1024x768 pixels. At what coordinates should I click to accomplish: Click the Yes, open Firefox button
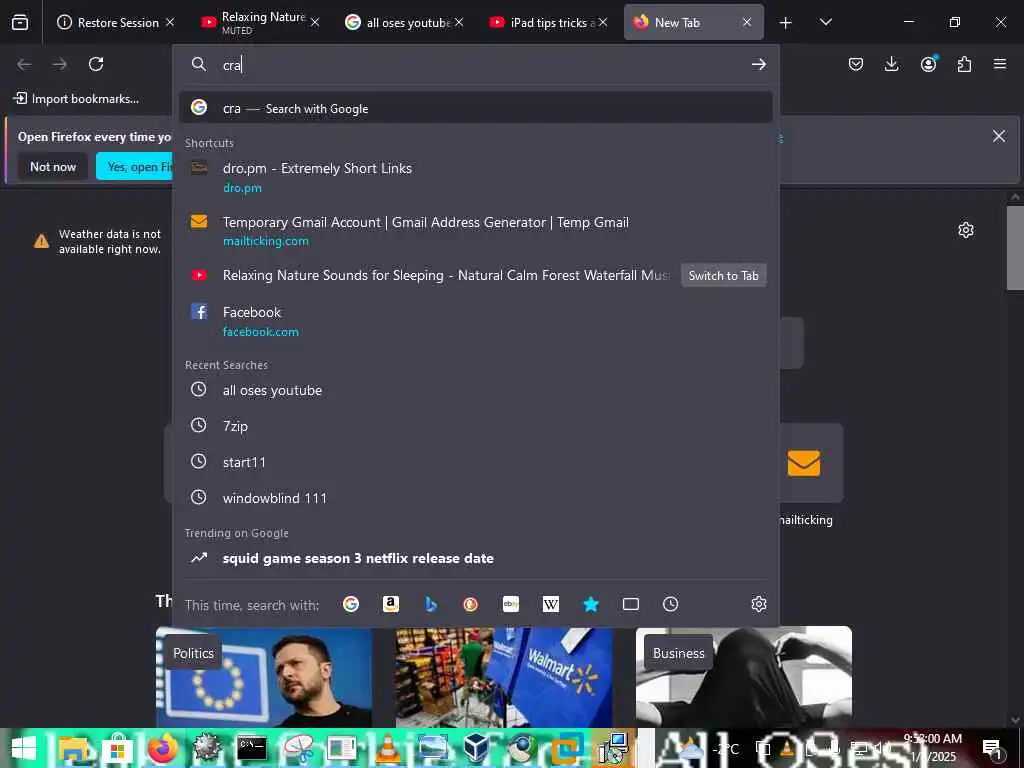click(135, 167)
